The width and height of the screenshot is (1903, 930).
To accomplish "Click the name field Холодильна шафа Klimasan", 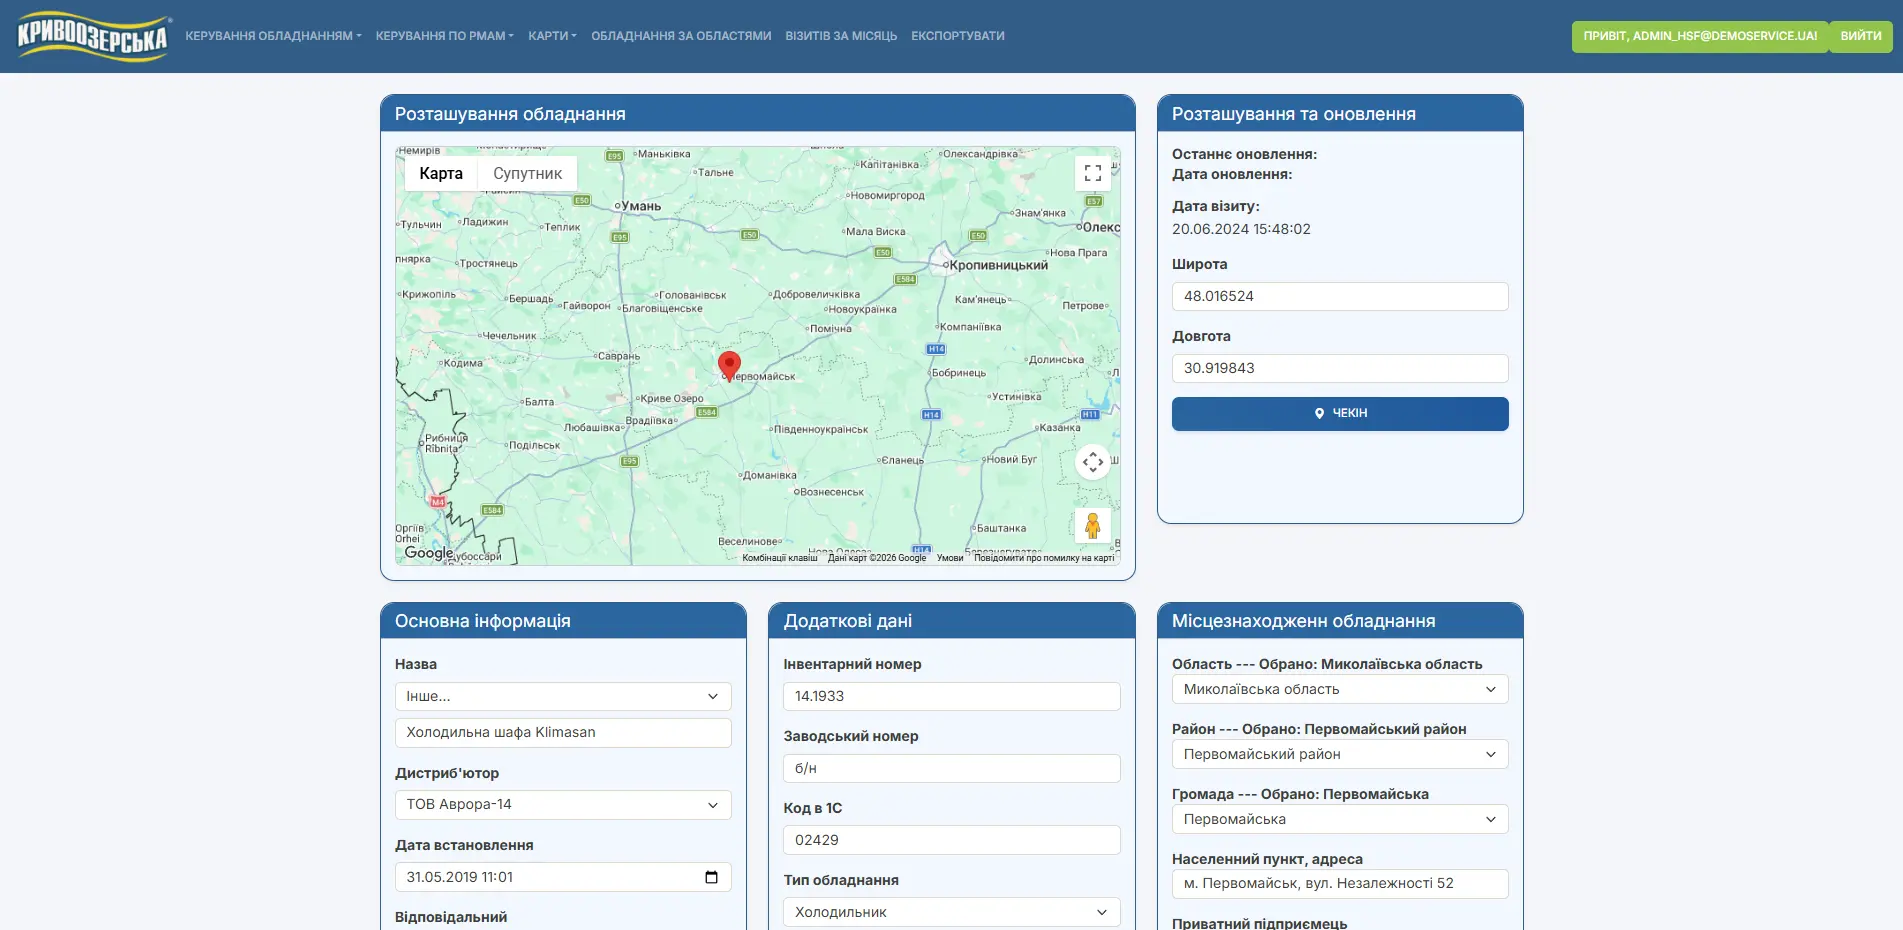I will tap(563, 733).
